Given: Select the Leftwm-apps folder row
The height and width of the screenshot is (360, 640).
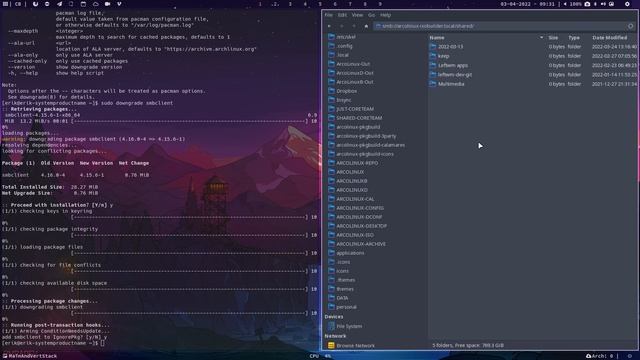Looking at the screenshot, I should click(533, 65).
